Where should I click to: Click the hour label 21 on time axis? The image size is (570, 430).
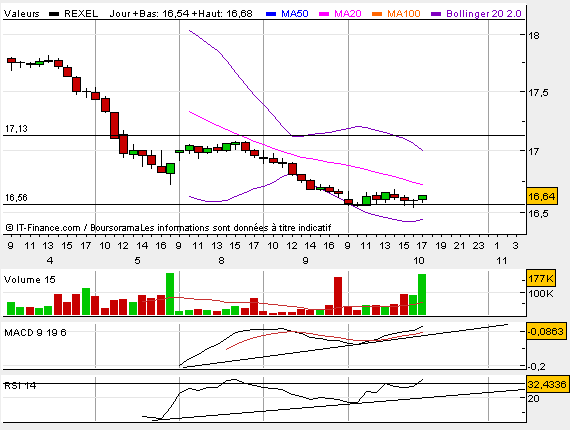[x=459, y=246]
